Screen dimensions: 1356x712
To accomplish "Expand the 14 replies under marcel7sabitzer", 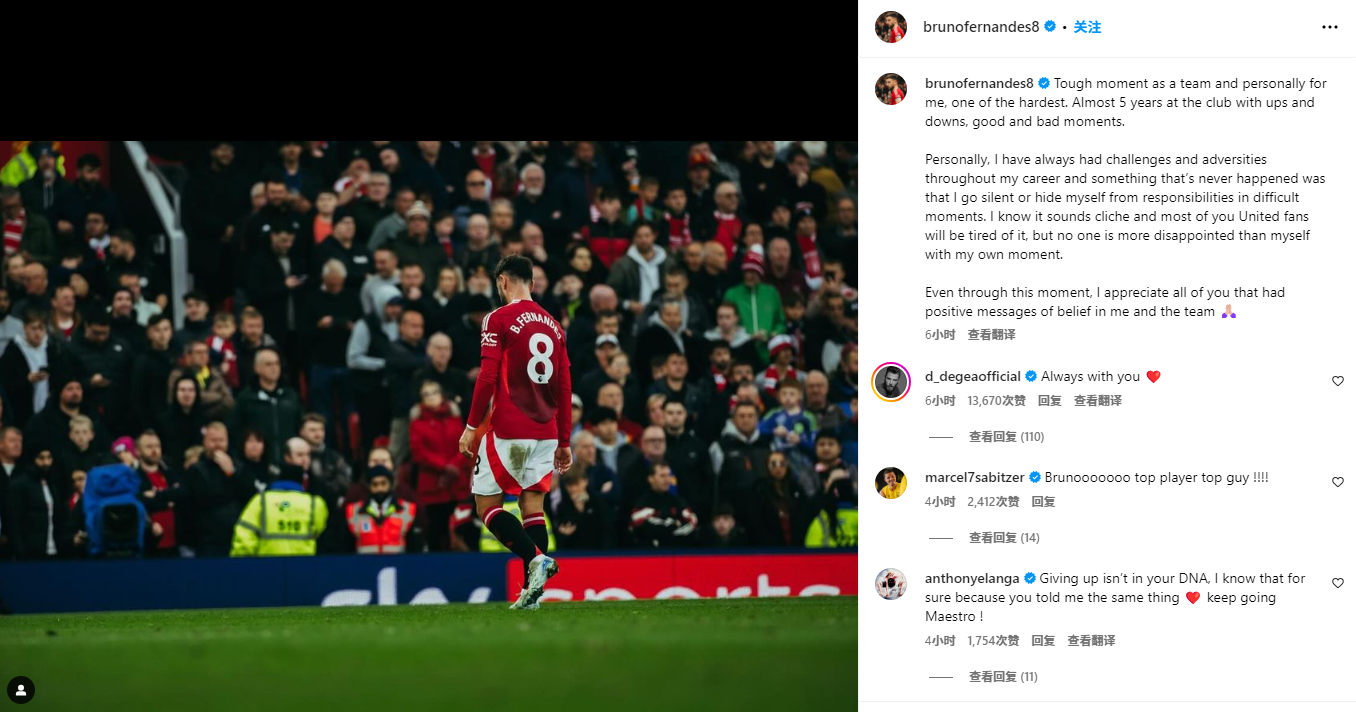I will click(1004, 538).
